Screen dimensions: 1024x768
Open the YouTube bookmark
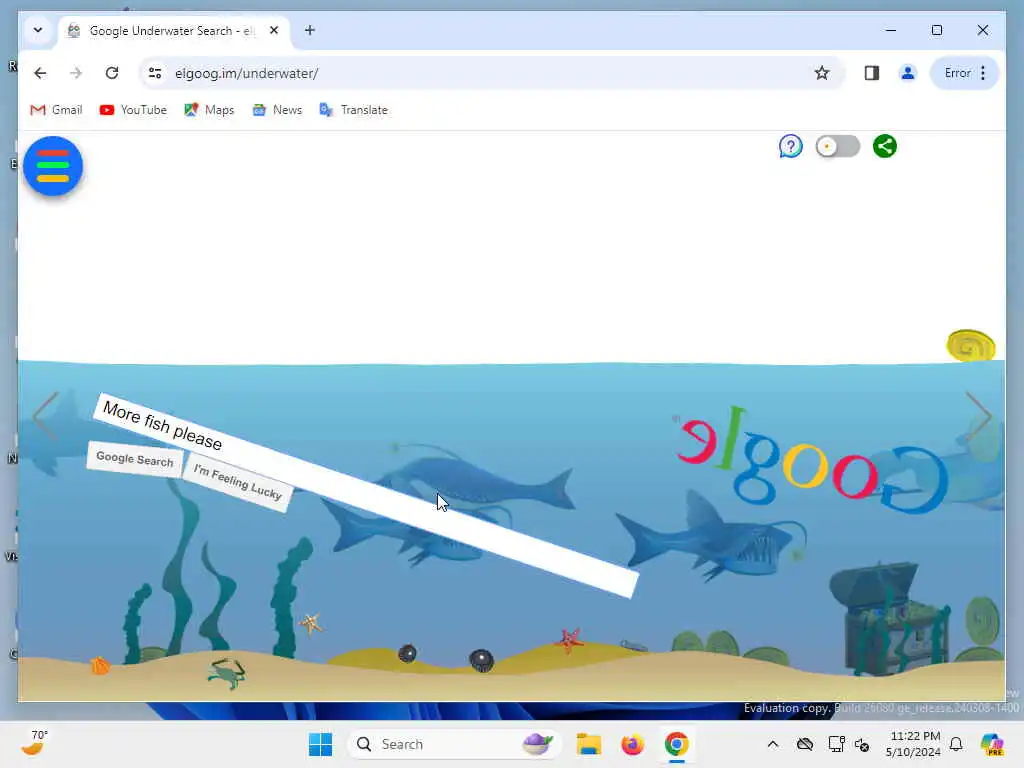tap(133, 110)
